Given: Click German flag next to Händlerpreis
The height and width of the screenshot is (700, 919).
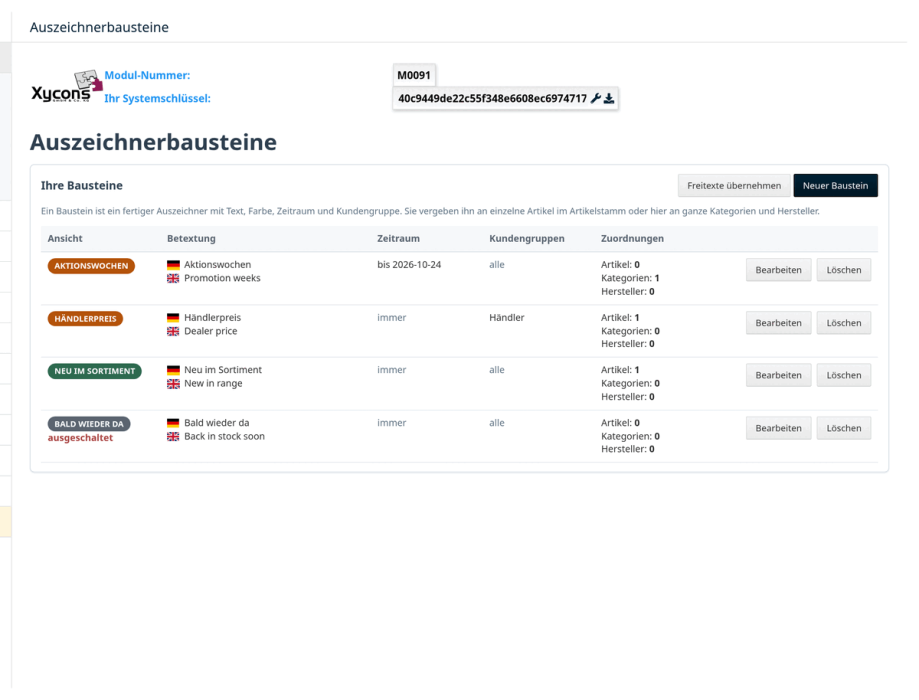Looking at the screenshot, I should (173, 318).
